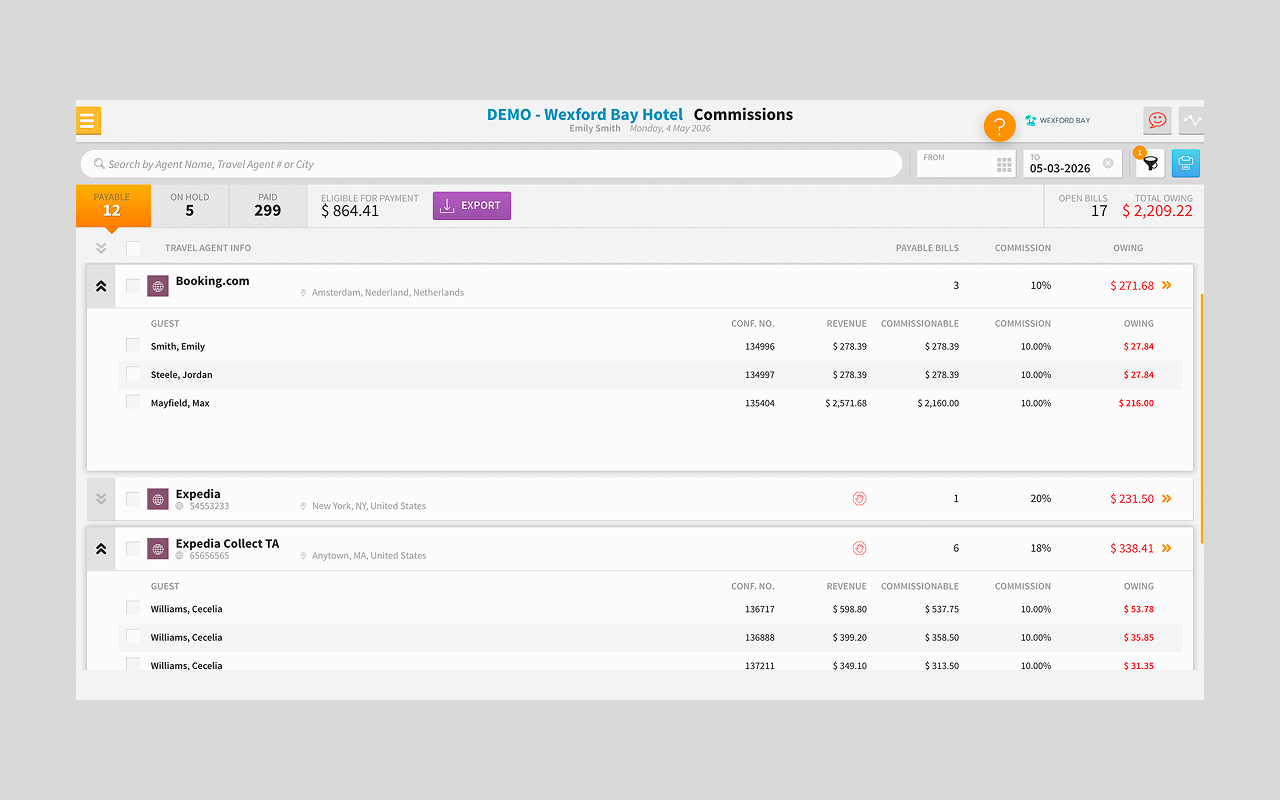The height and width of the screenshot is (800, 1280).
Task: Click commissionable value $ 2,160.00
Action: (x=938, y=404)
